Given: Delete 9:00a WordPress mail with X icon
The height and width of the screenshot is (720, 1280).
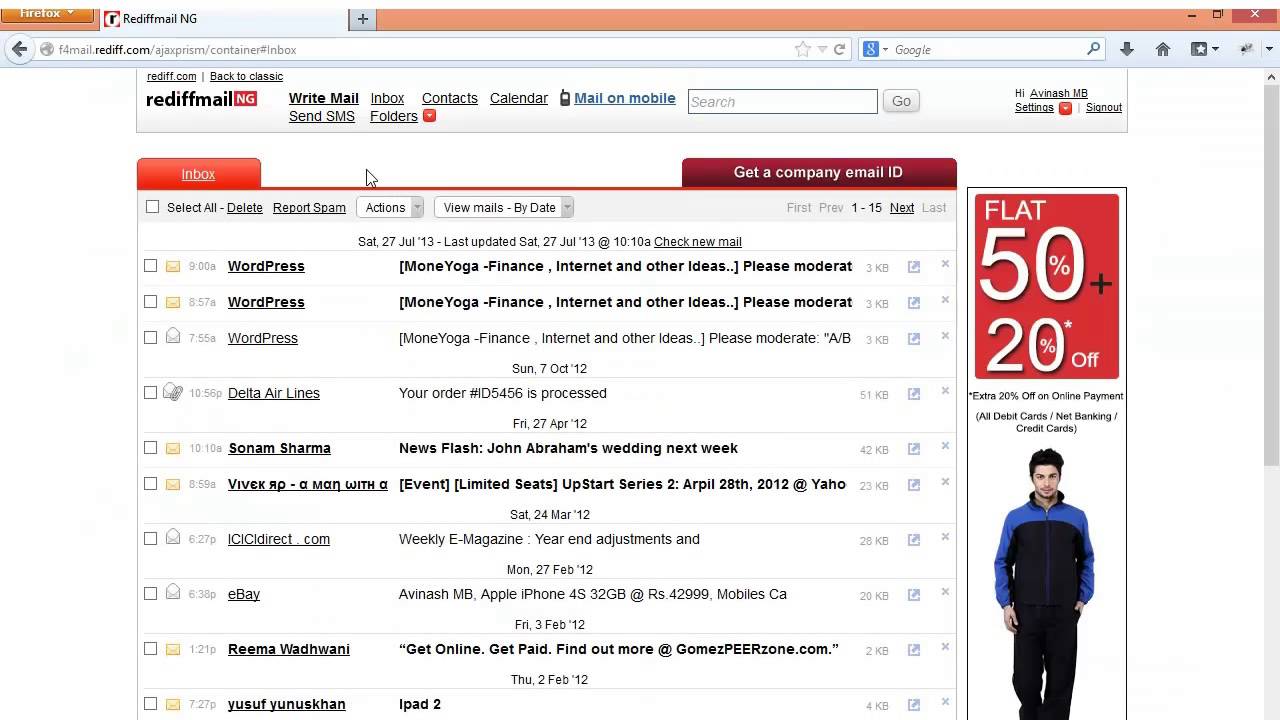Looking at the screenshot, I should (945, 264).
